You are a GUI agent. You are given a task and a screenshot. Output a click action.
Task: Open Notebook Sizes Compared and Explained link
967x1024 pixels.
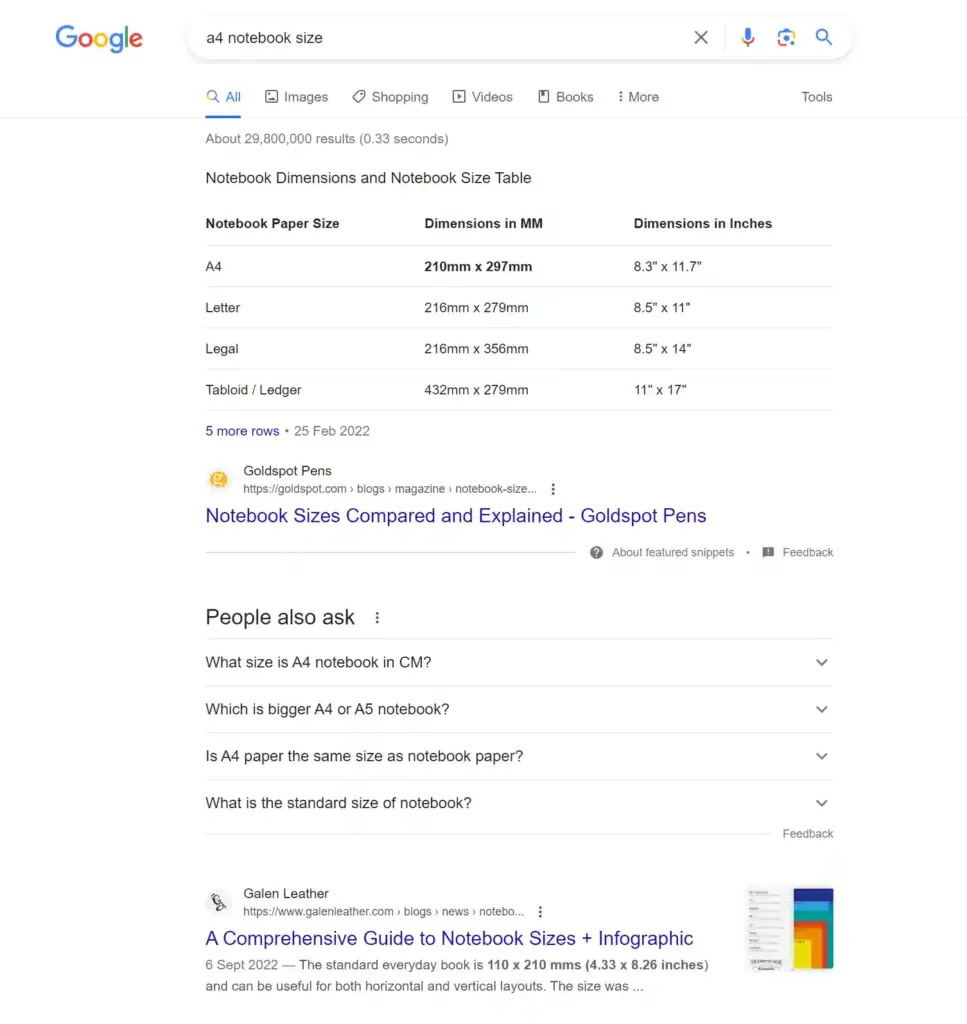tap(456, 516)
